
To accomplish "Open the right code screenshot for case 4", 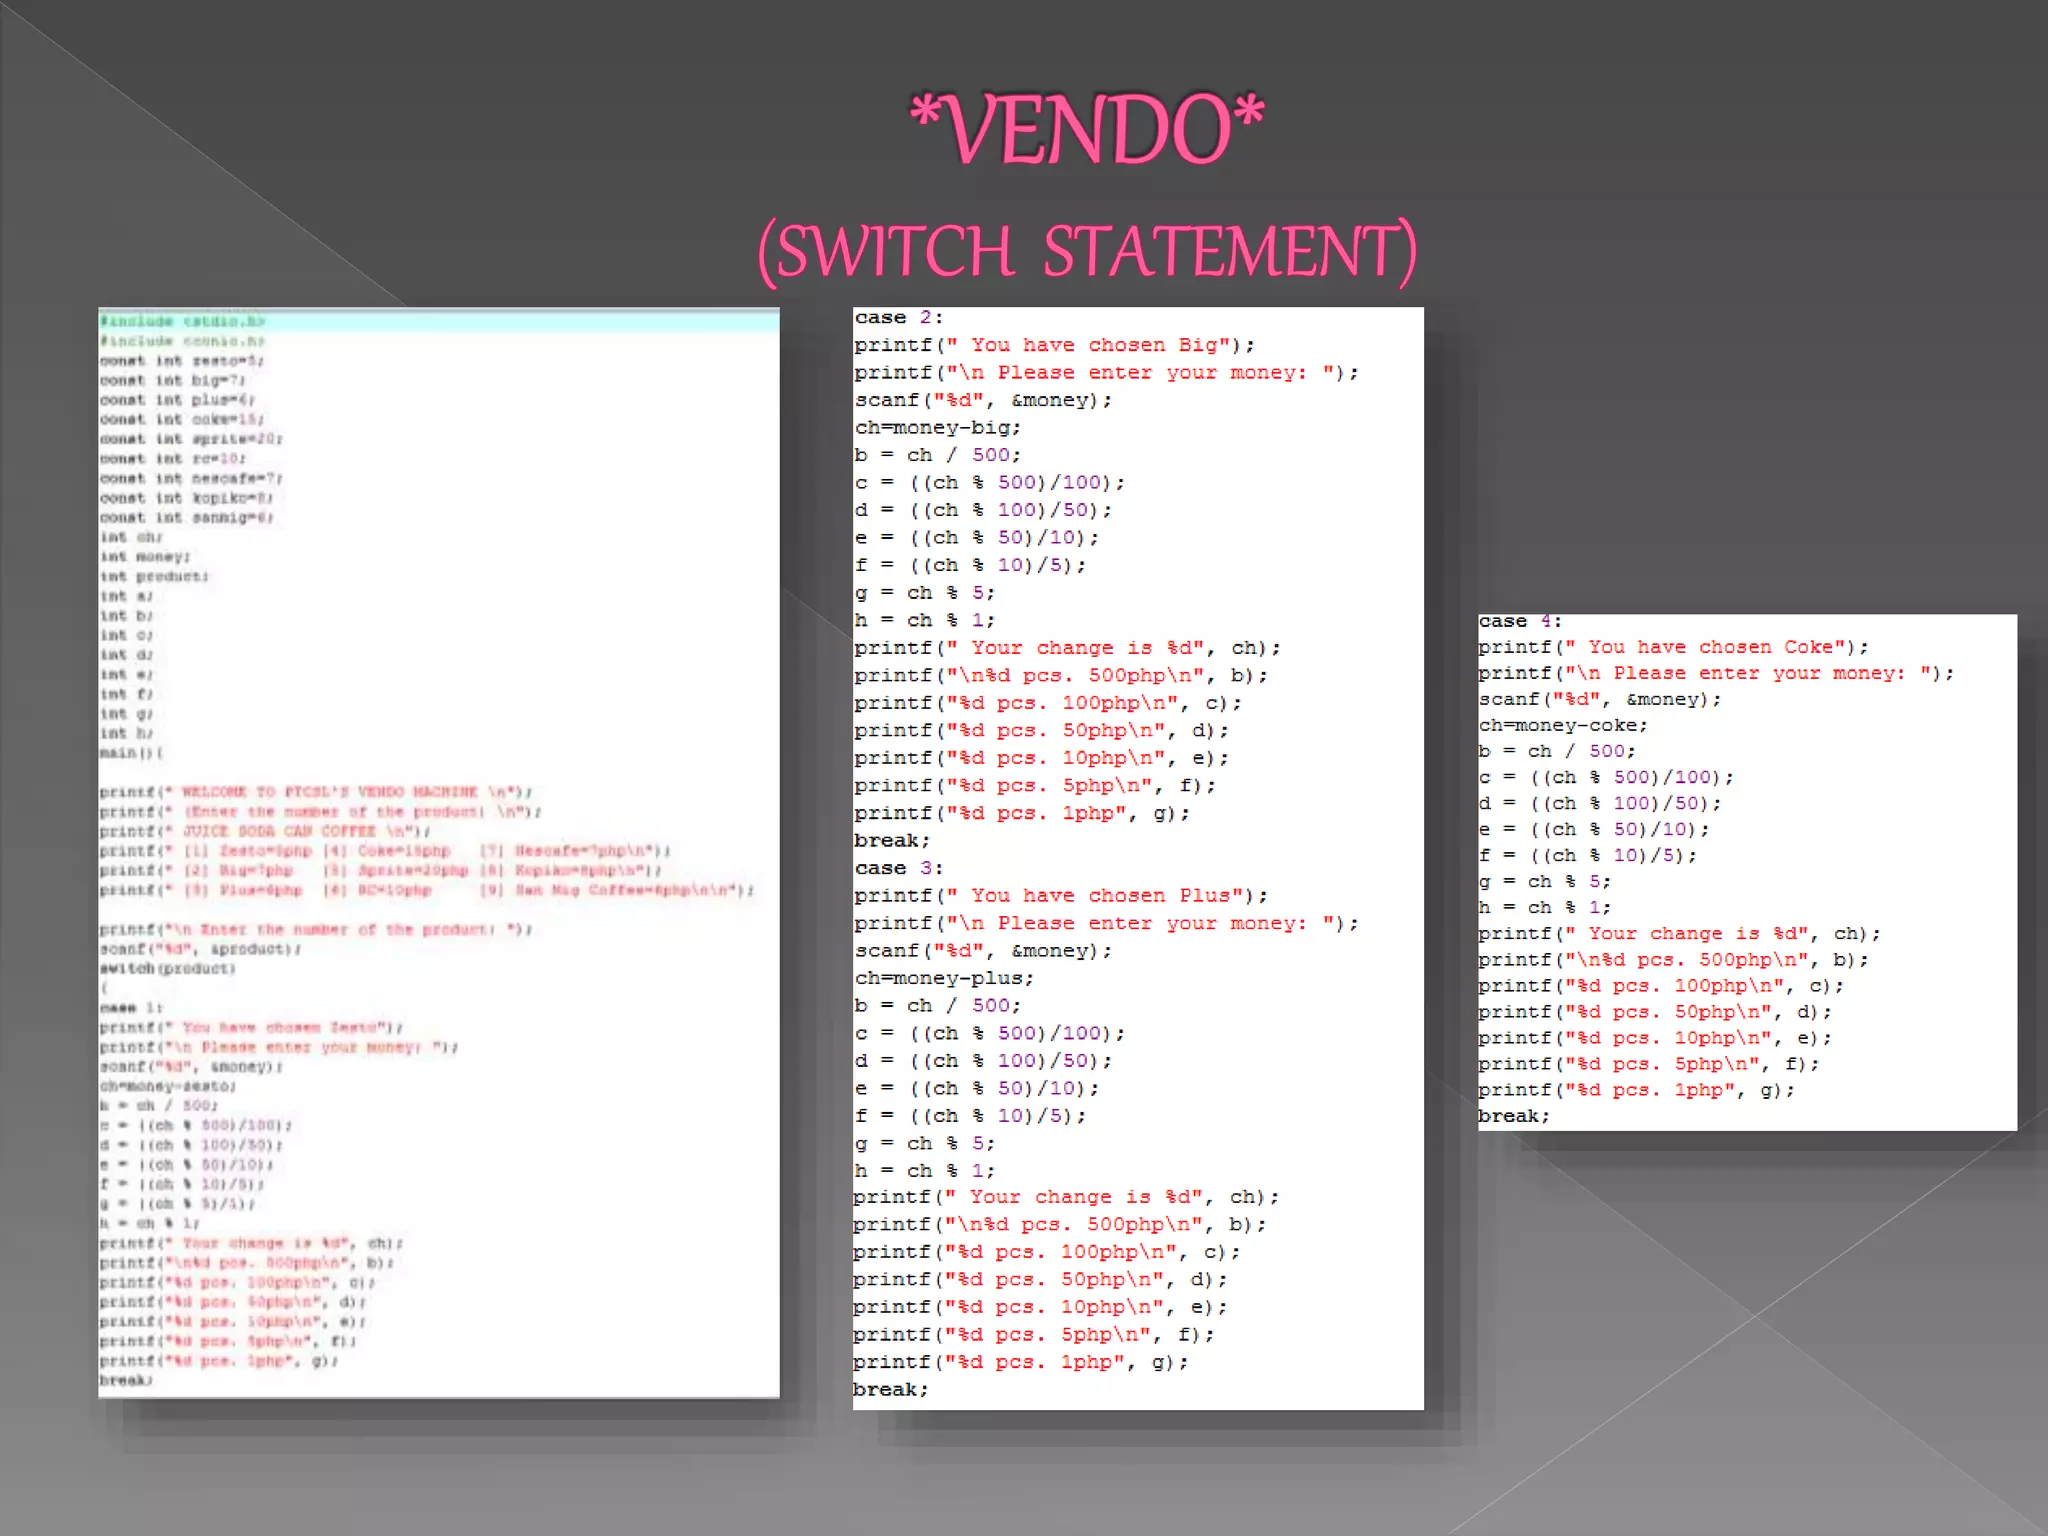I will [x=1747, y=872].
